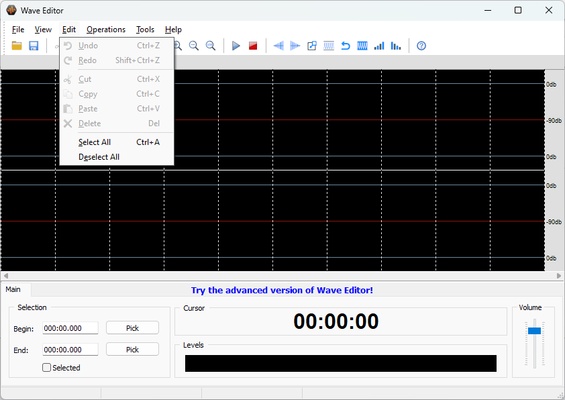Click the left-pointing blue triangle toolbar icon

point(279,46)
